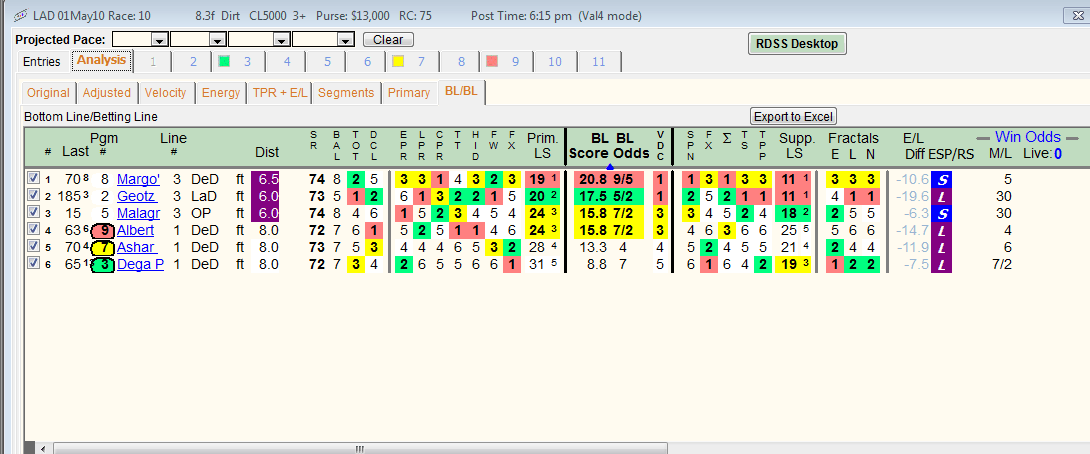
Task: Click the green BL Score 17.5 cell
Action: [592, 197]
